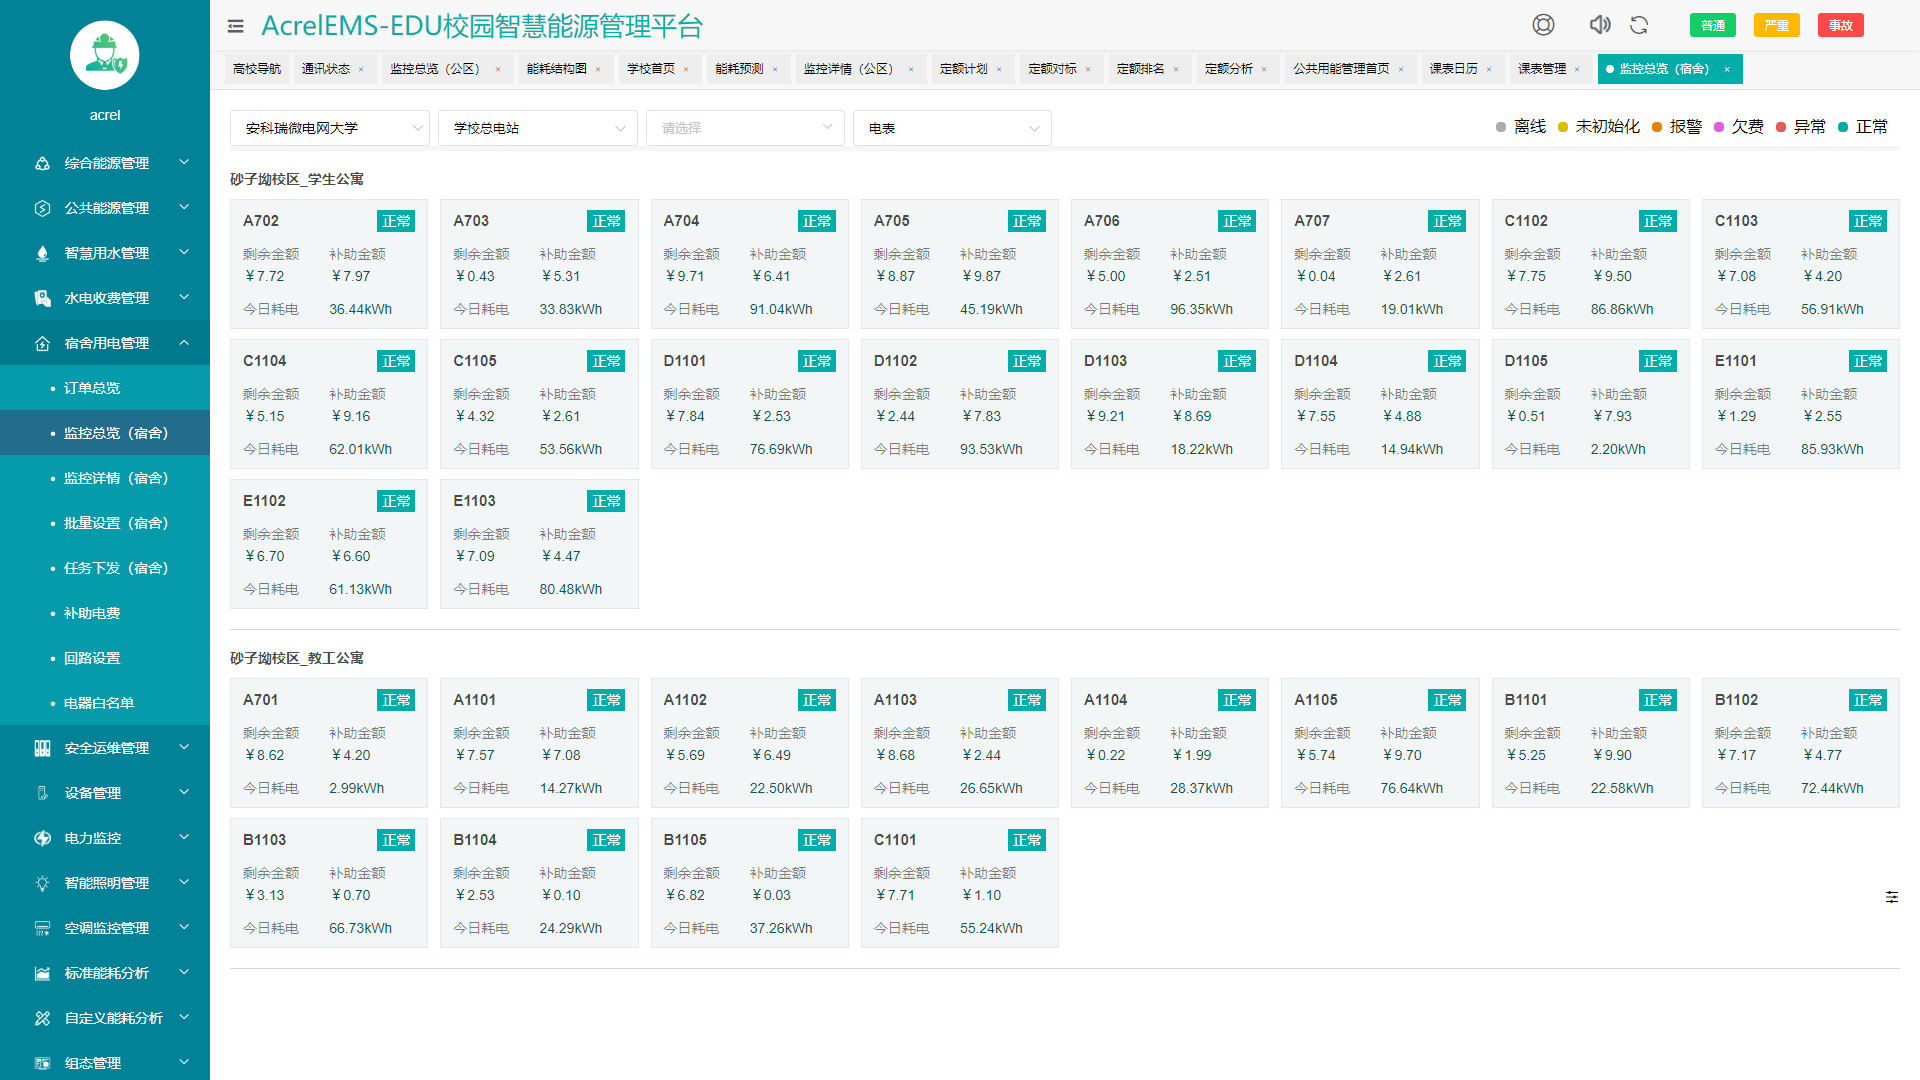Mute the alarm sound speaker icon

pos(1599,25)
